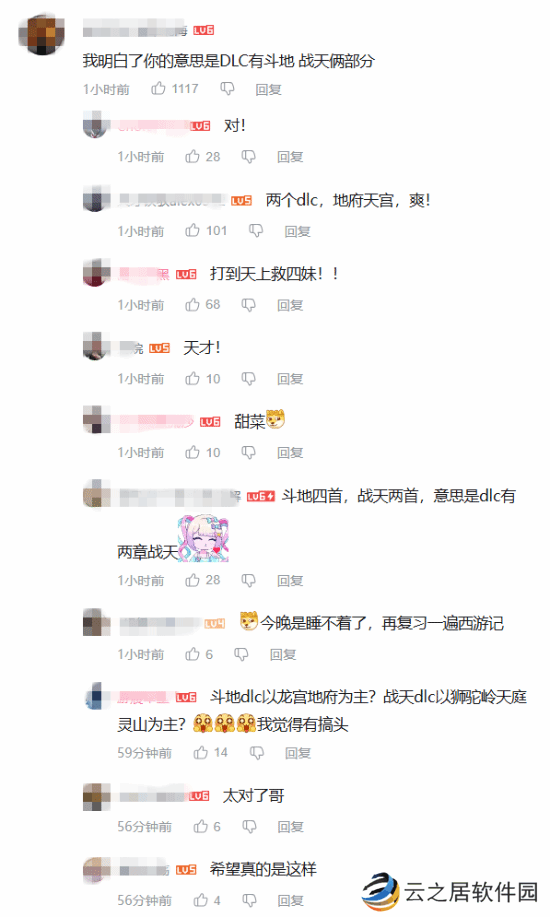Like the top comment with 1117 likes

(159, 88)
